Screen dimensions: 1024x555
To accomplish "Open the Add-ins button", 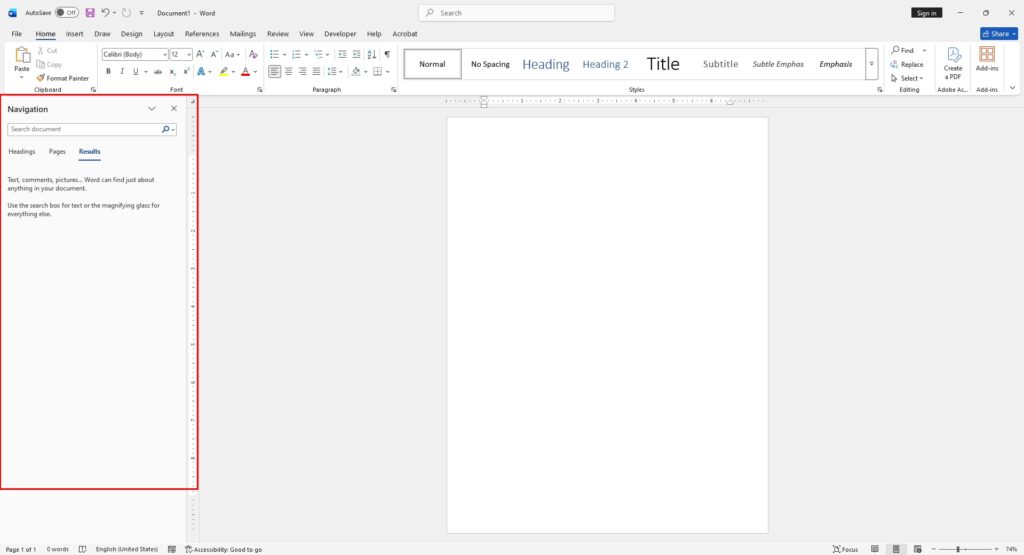I will click(x=987, y=59).
